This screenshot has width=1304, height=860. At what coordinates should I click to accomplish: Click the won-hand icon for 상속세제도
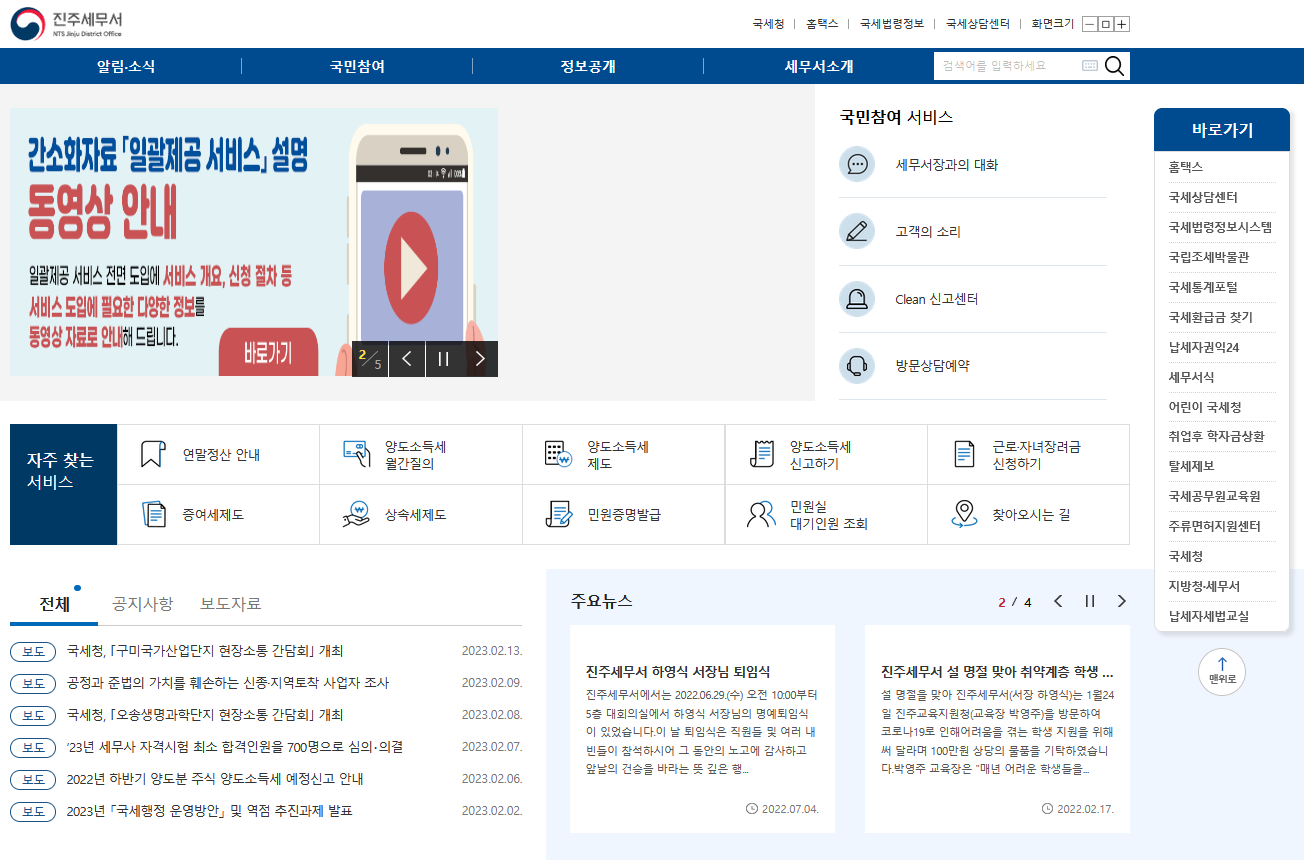click(x=356, y=514)
